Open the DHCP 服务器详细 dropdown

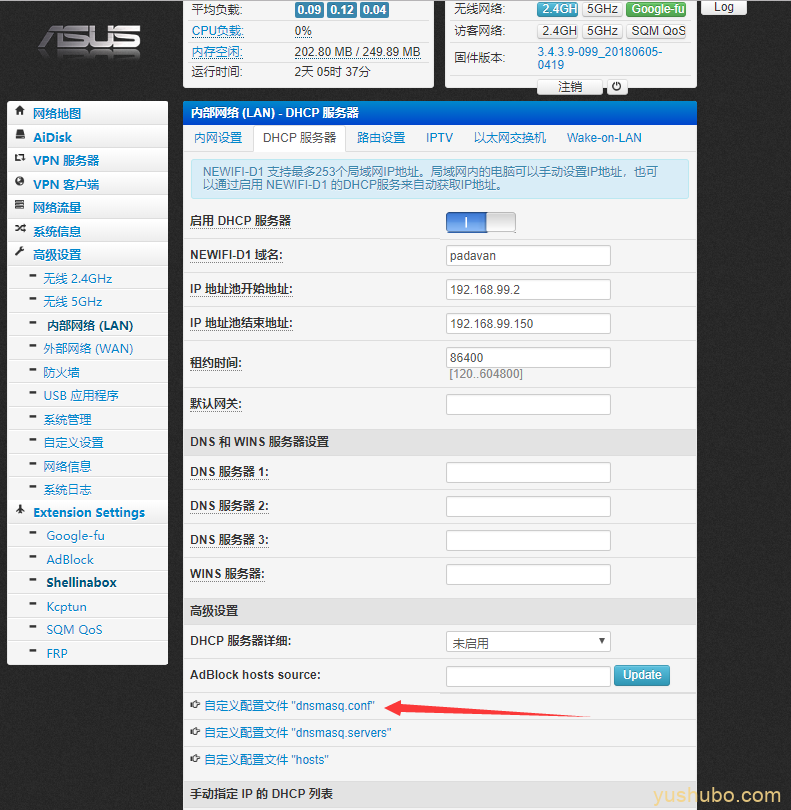coord(528,642)
